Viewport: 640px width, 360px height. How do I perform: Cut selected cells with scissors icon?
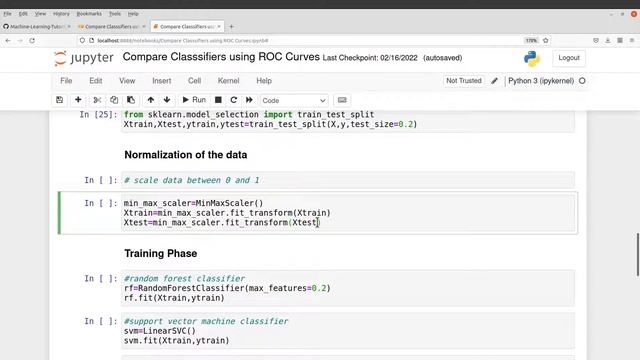(x=97, y=100)
